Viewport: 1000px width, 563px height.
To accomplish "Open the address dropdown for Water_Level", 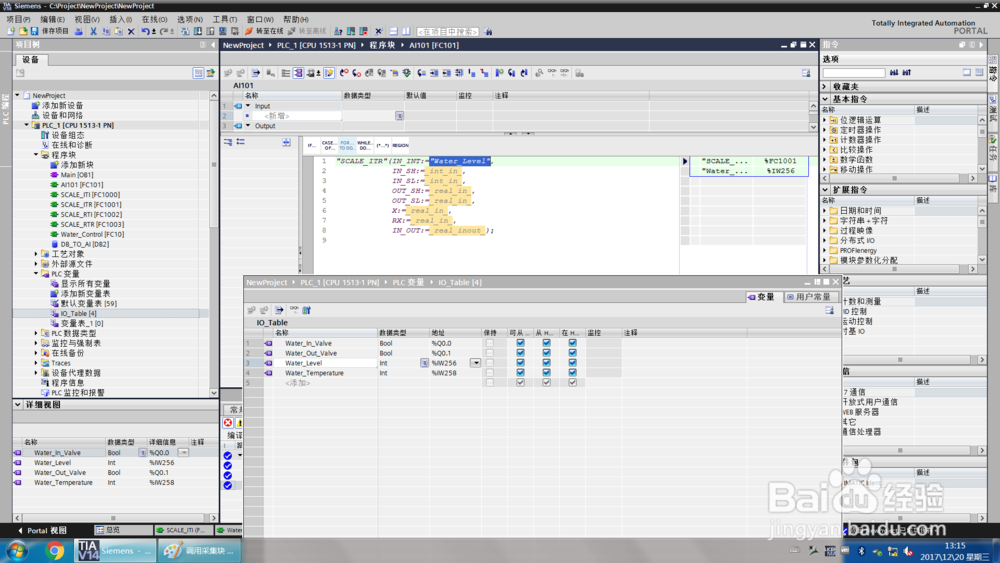I will (x=475, y=363).
